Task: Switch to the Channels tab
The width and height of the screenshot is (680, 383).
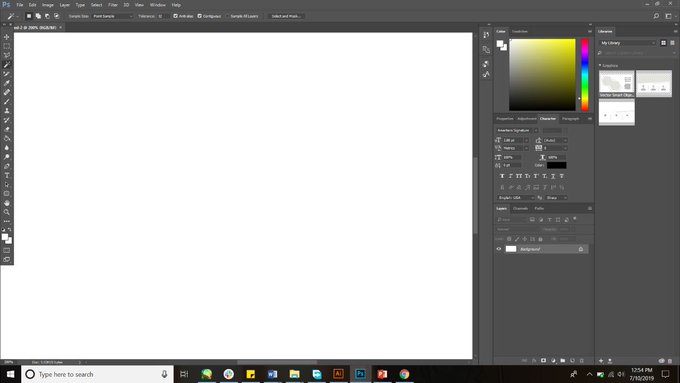Action: (520, 209)
